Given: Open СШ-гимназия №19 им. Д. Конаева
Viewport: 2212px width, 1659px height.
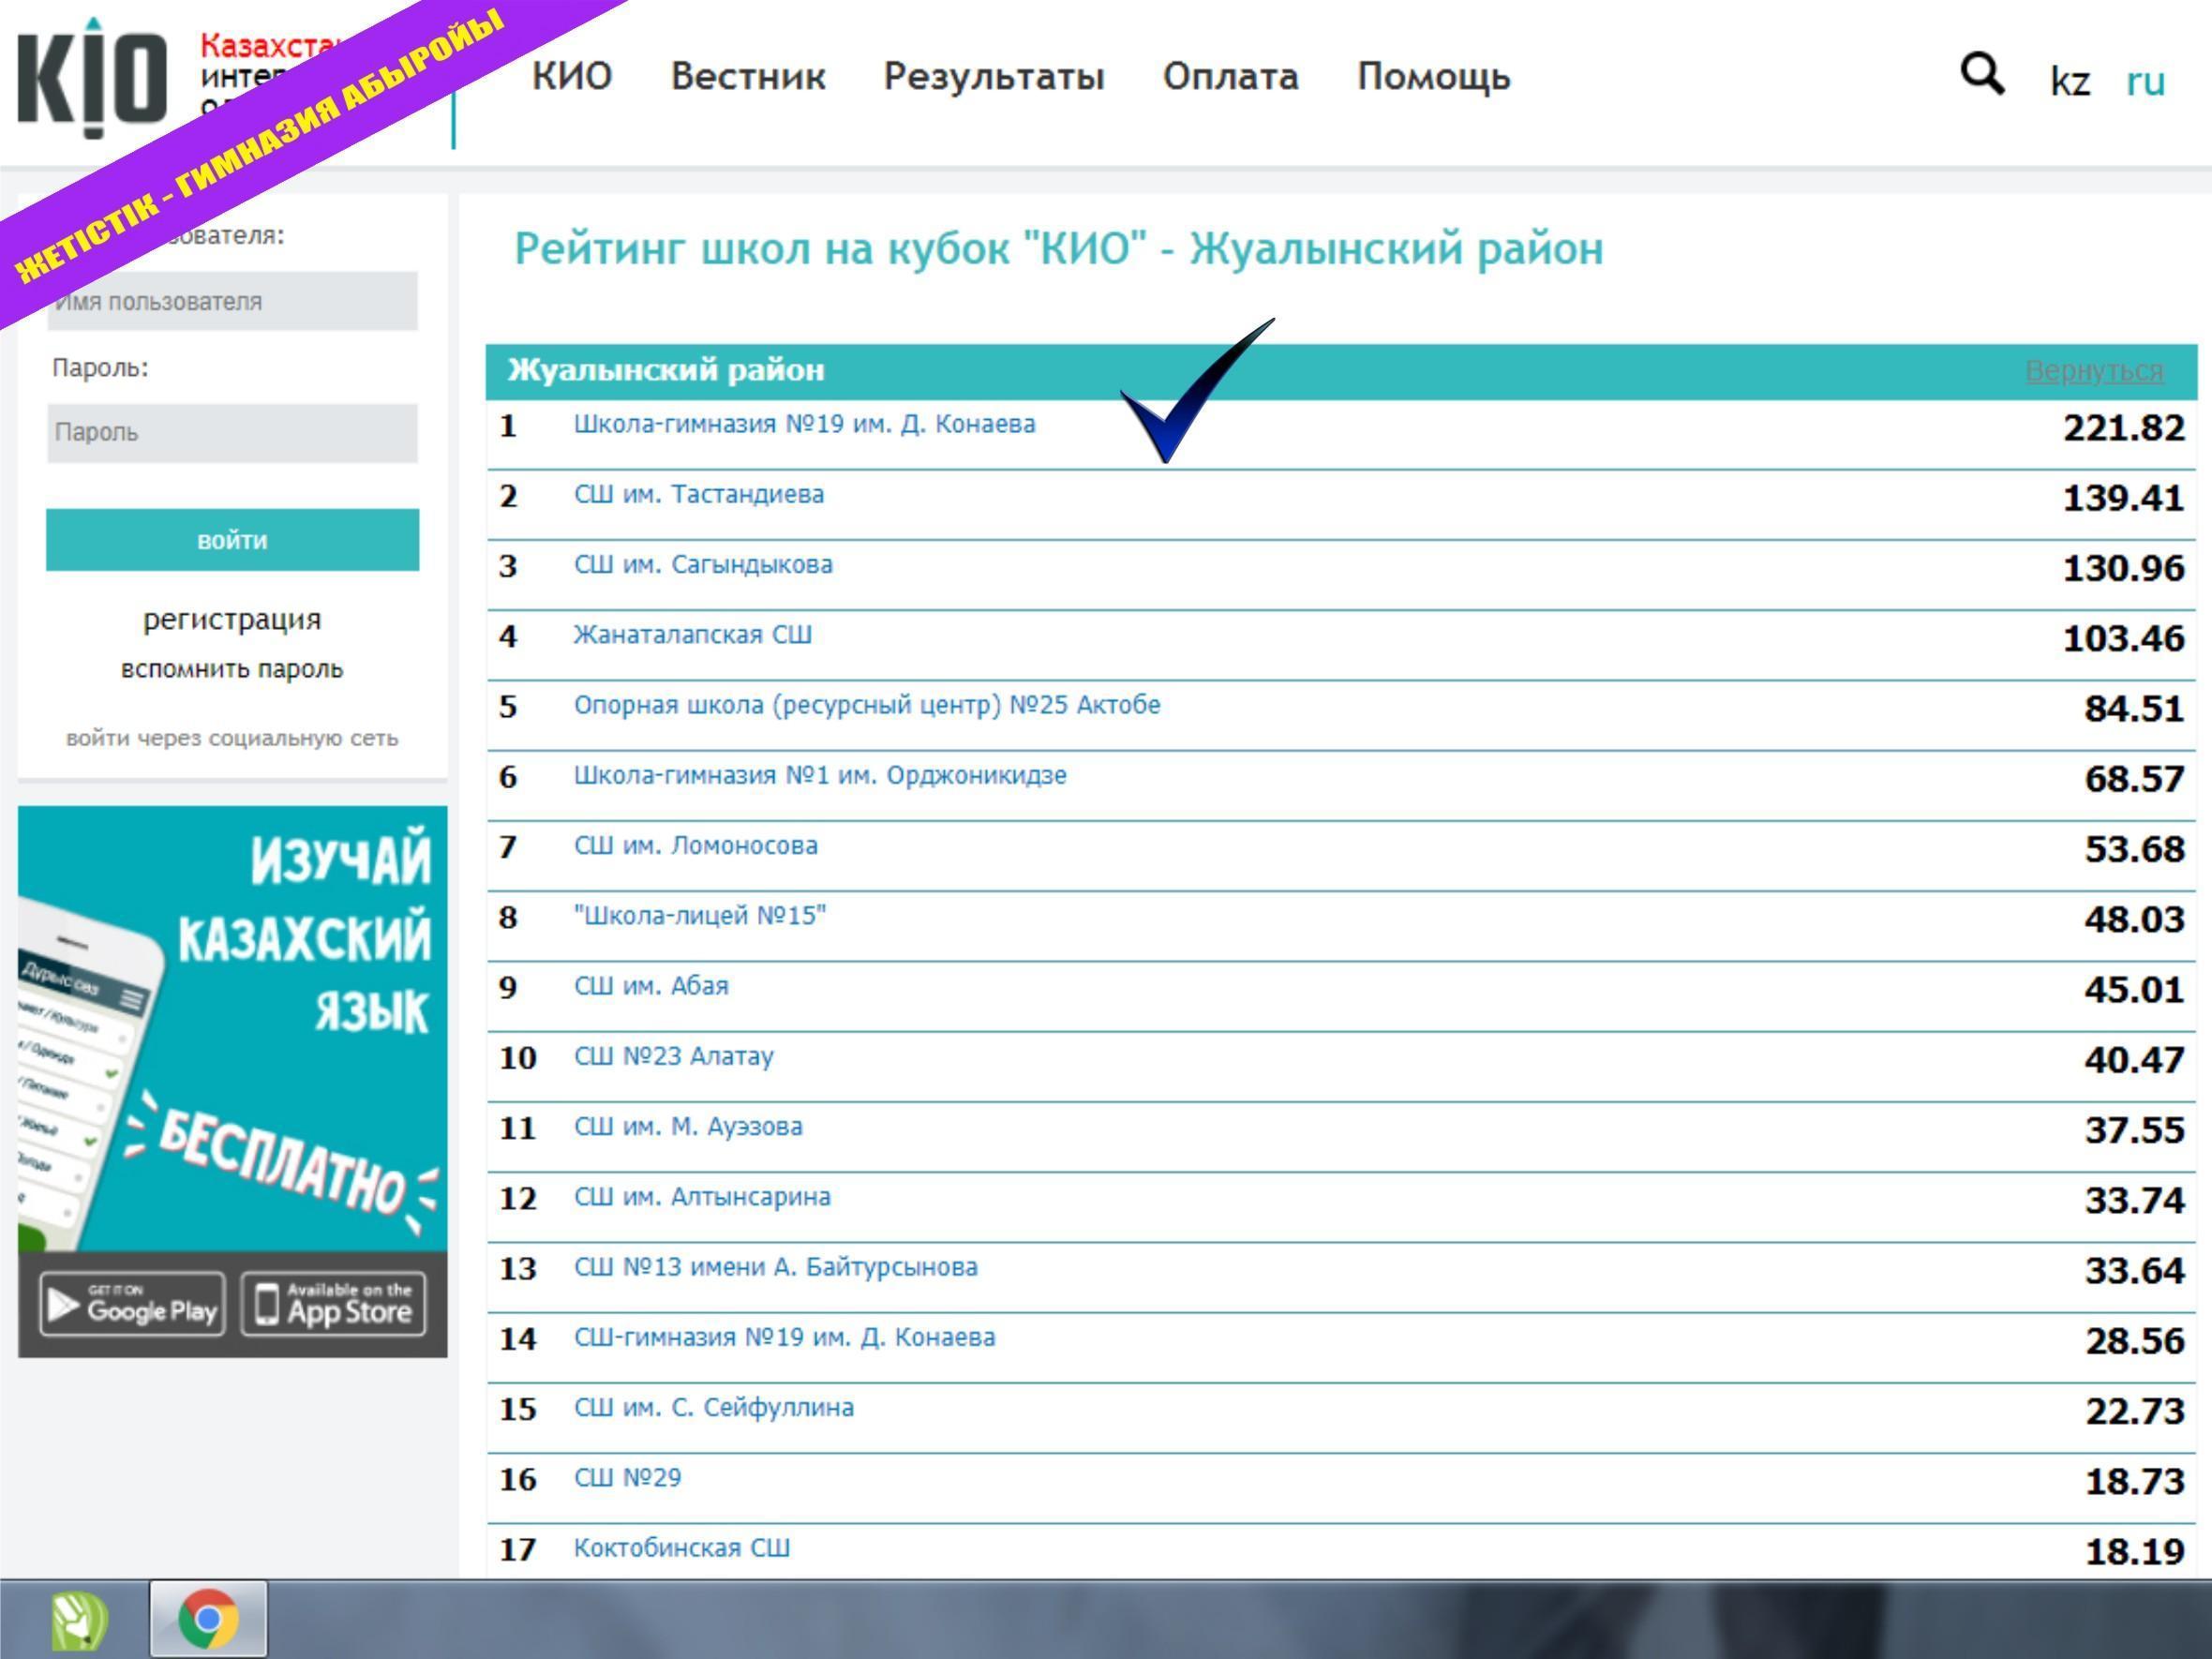Looking at the screenshot, I should pyautogui.click(x=784, y=1337).
